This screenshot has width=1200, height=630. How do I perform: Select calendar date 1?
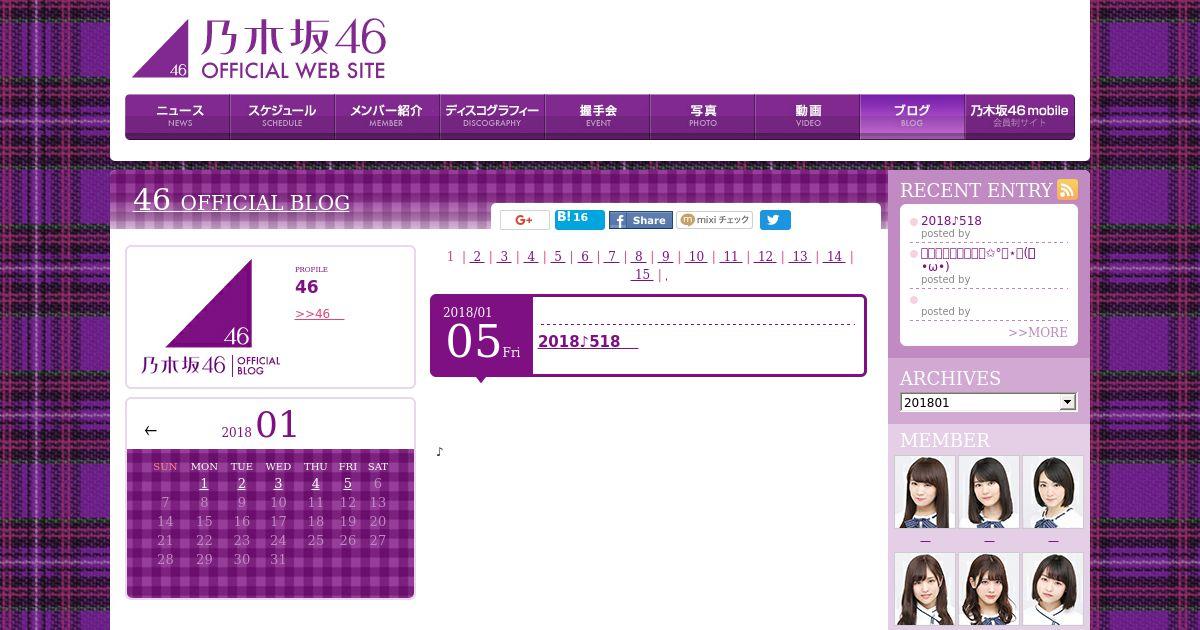point(204,484)
